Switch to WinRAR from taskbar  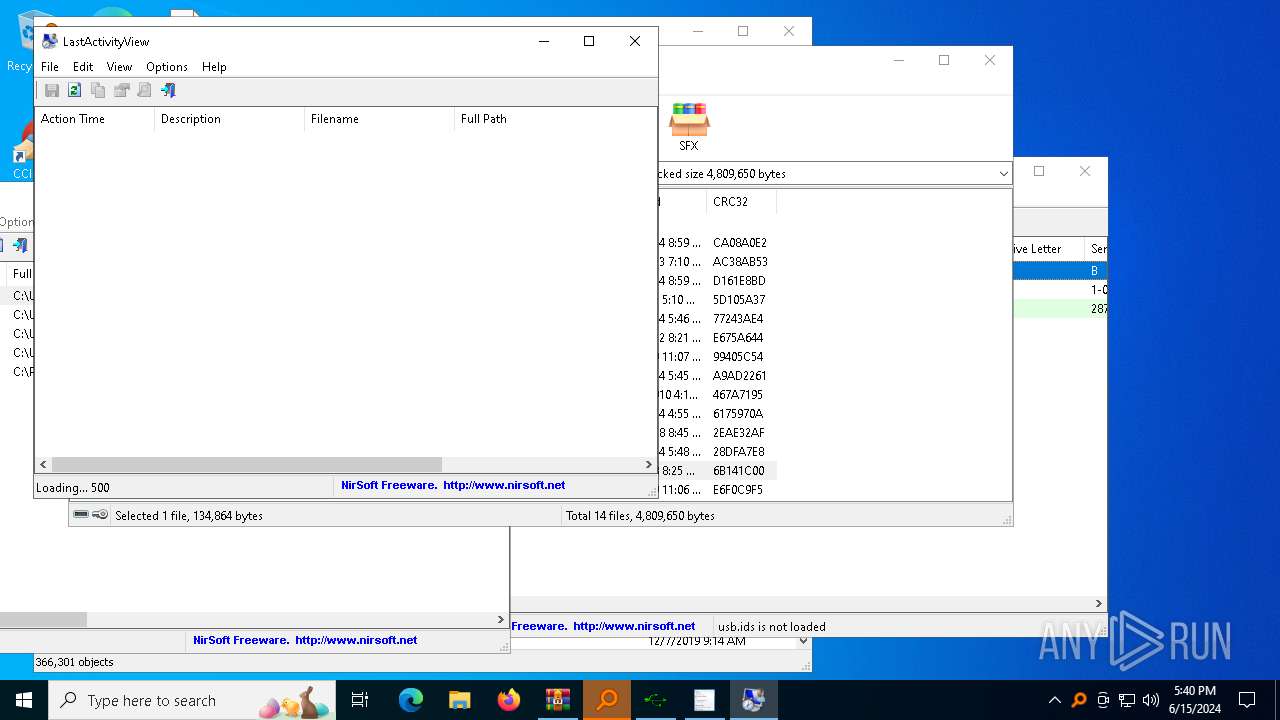pyautogui.click(x=558, y=700)
